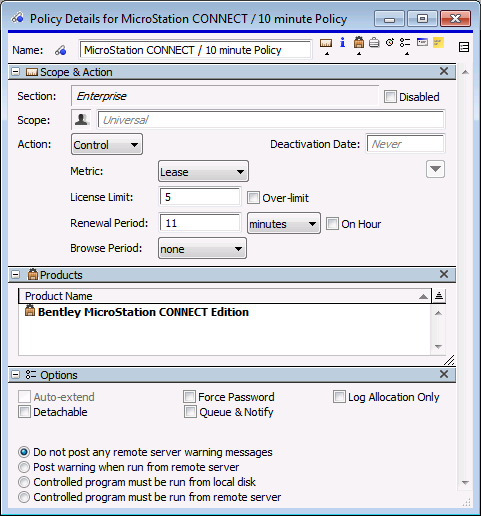Click the scope user silhouette button
The height and width of the screenshot is (516, 481).
click(x=81, y=120)
